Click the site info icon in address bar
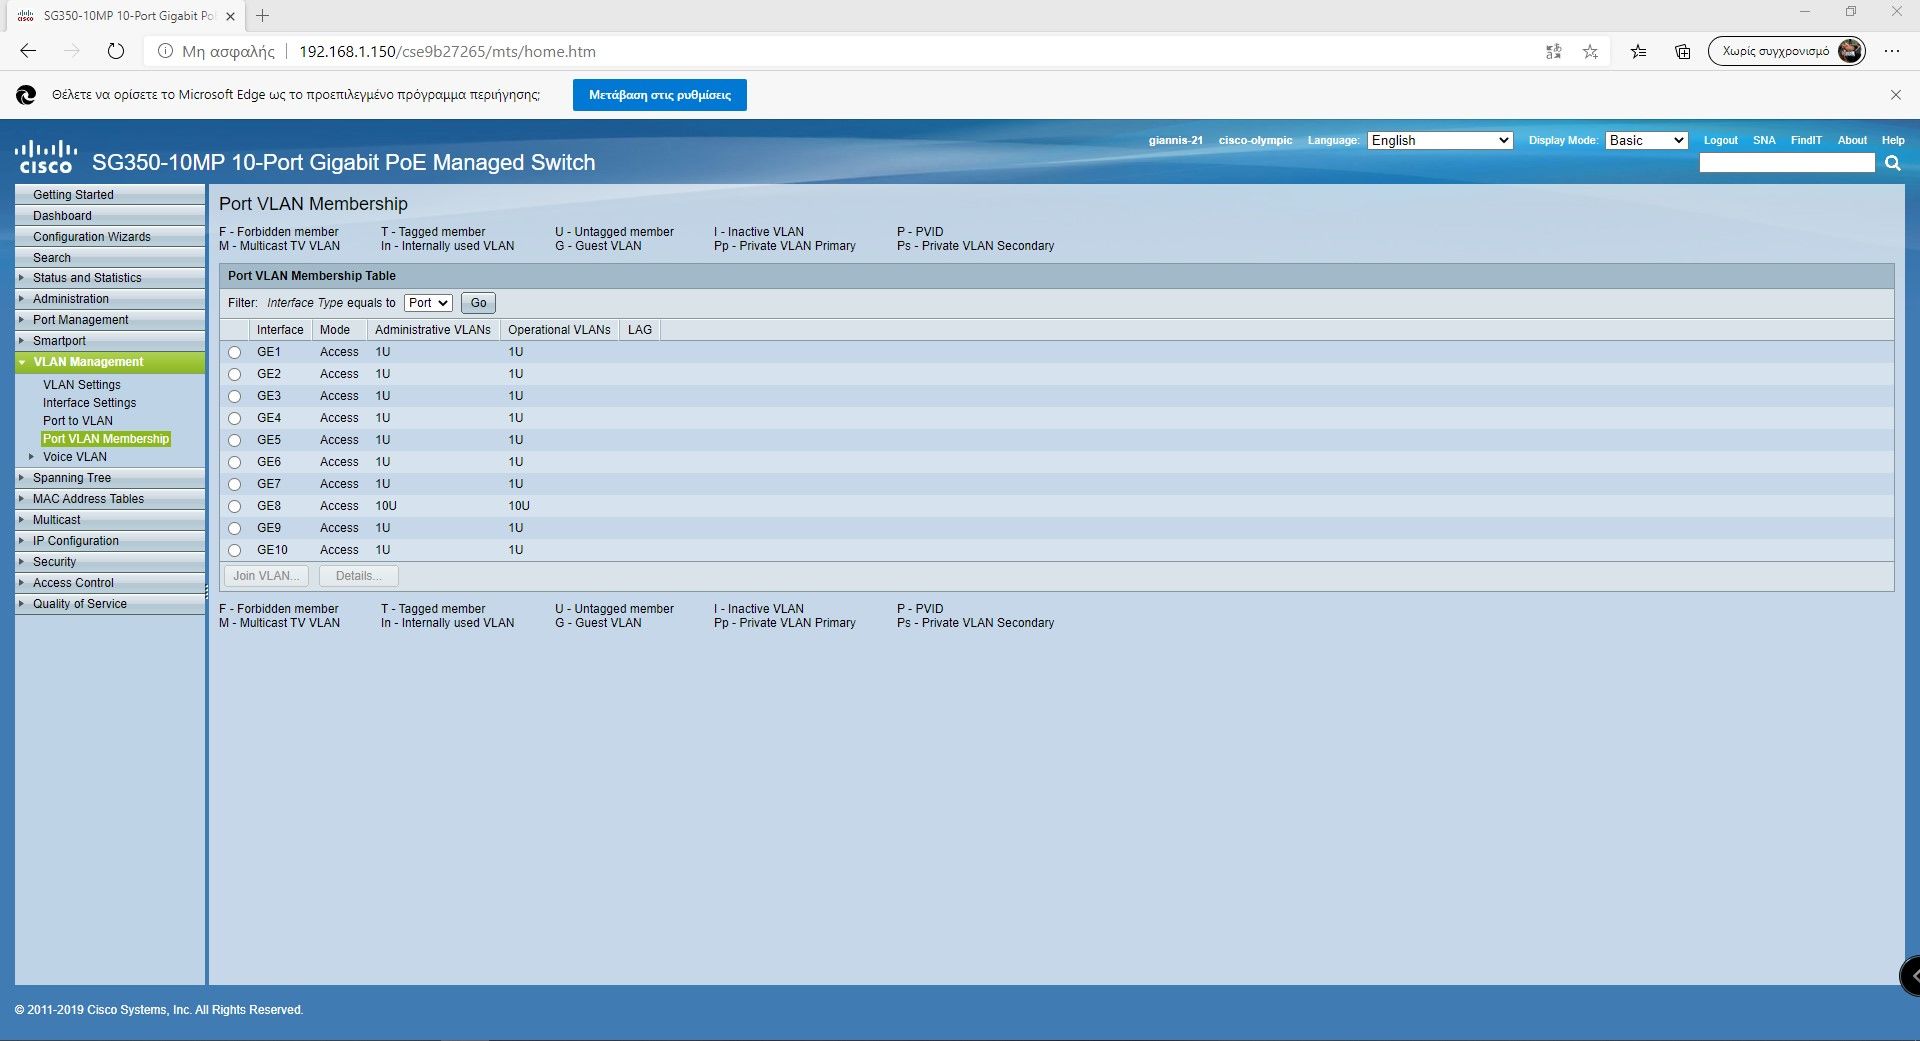The image size is (1920, 1041). [165, 51]
